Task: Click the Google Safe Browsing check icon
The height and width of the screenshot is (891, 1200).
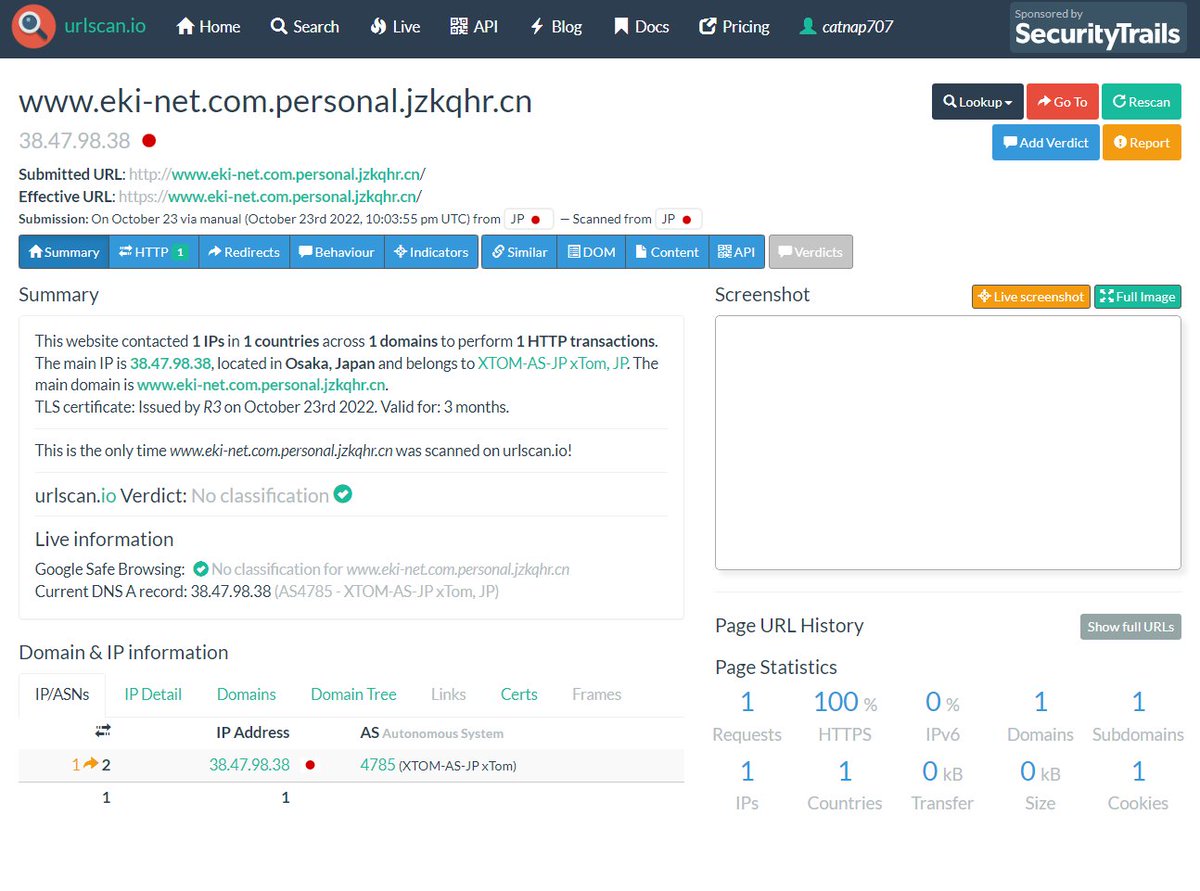Action: (200, 569)
